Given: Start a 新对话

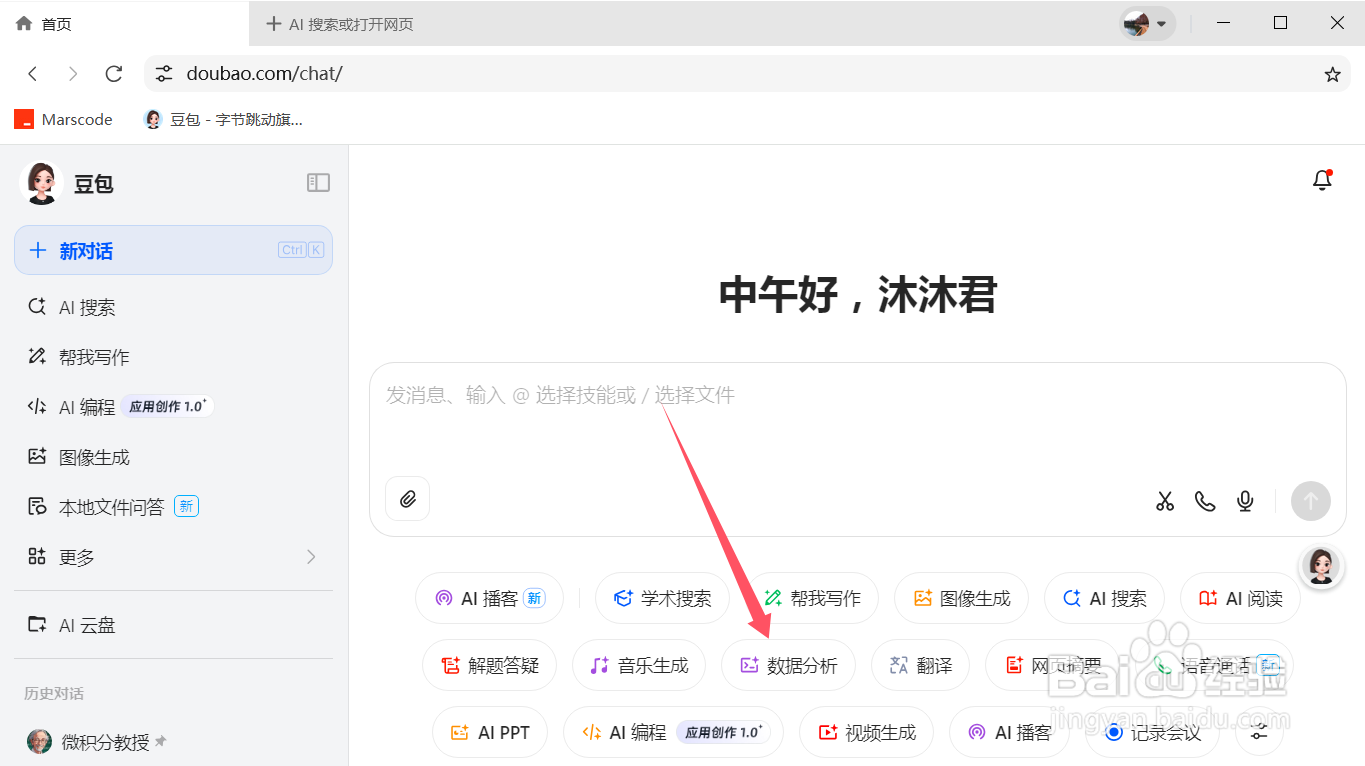Looking at the screenshot, I should click(x=173, y=250).
